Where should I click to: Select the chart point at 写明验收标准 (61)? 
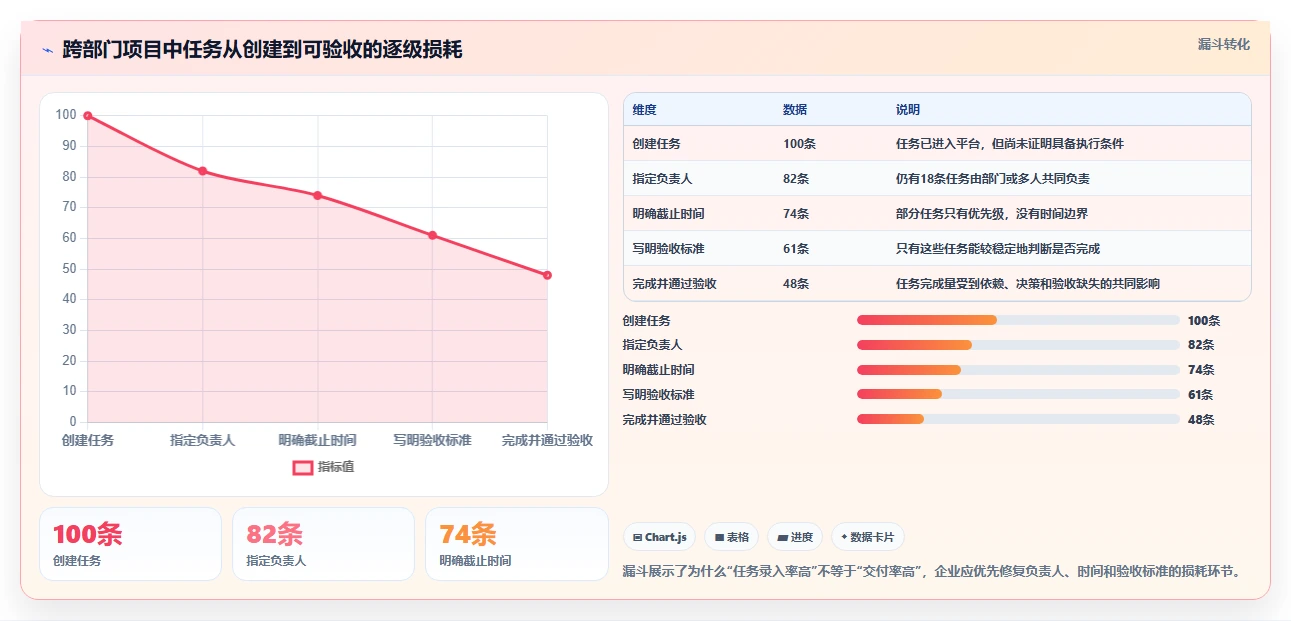pyautogui.click(x=432, y=235)
